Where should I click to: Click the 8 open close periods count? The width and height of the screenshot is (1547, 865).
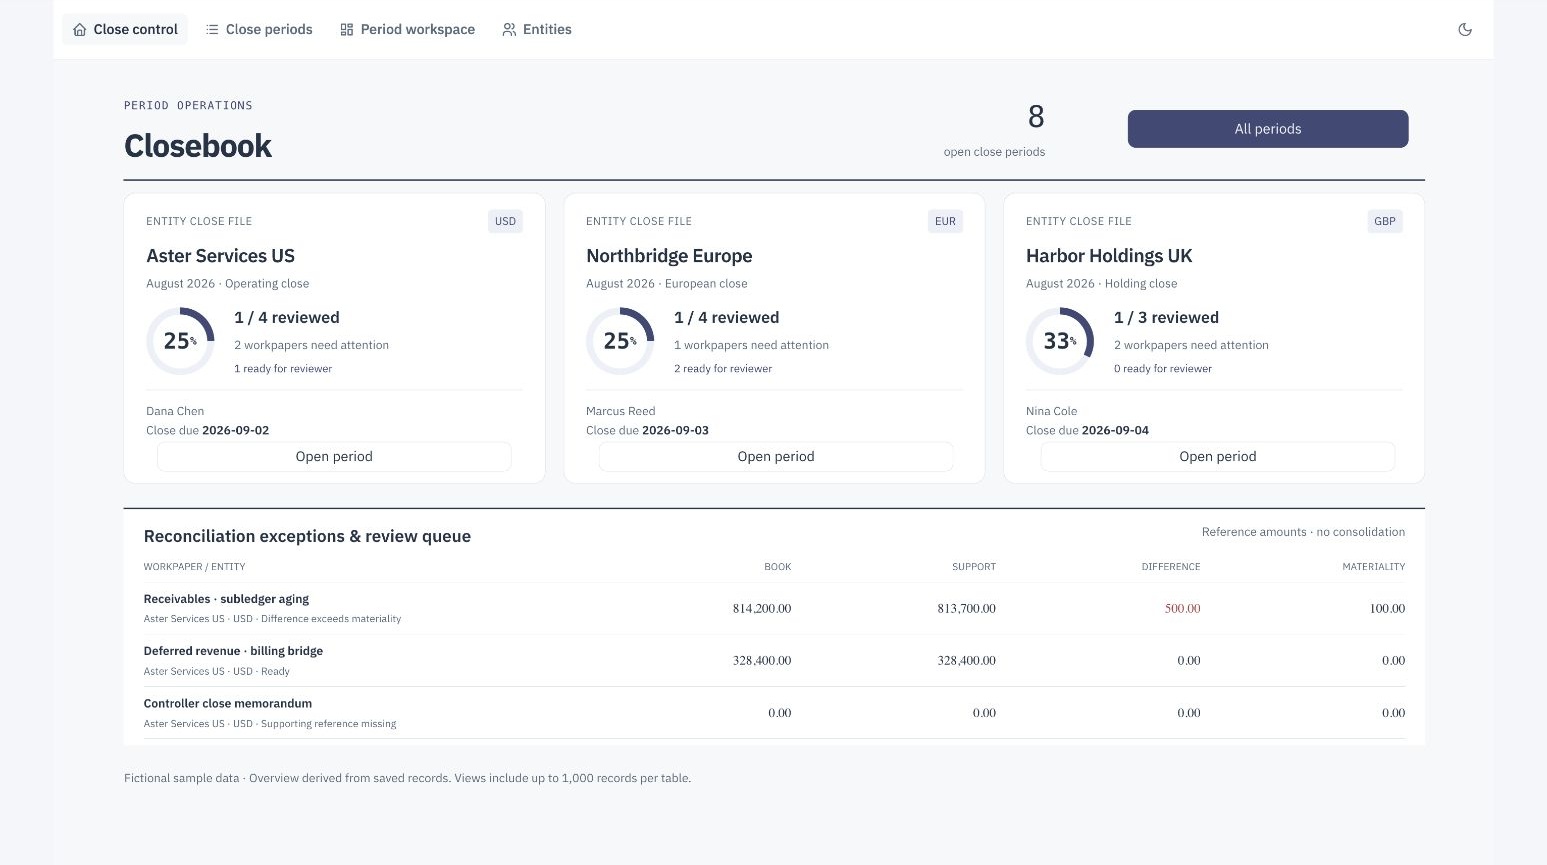(1036, 117)
